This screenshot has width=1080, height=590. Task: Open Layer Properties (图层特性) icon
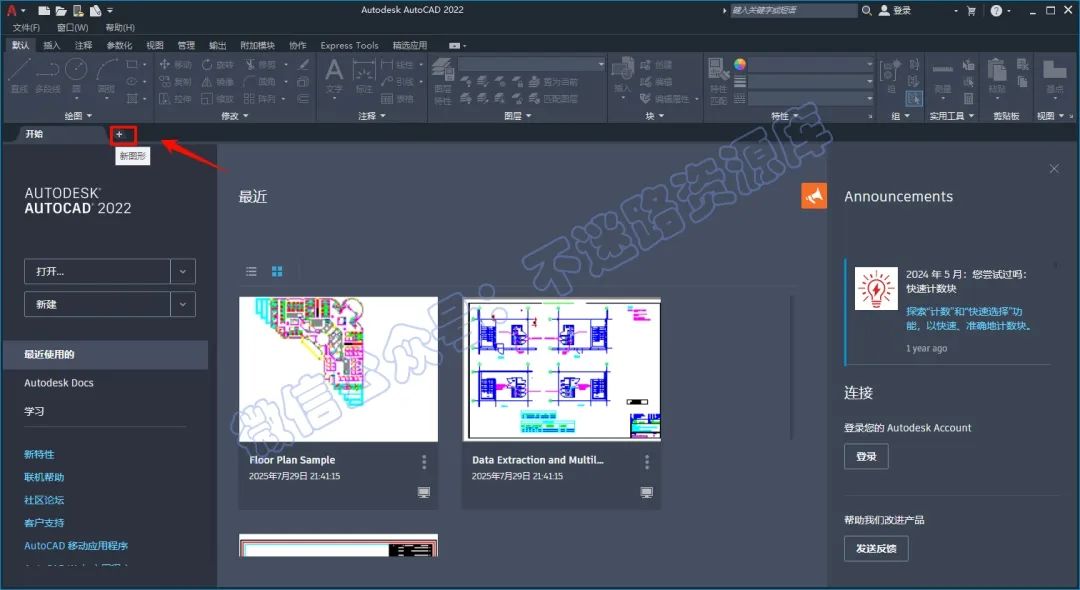443,81
